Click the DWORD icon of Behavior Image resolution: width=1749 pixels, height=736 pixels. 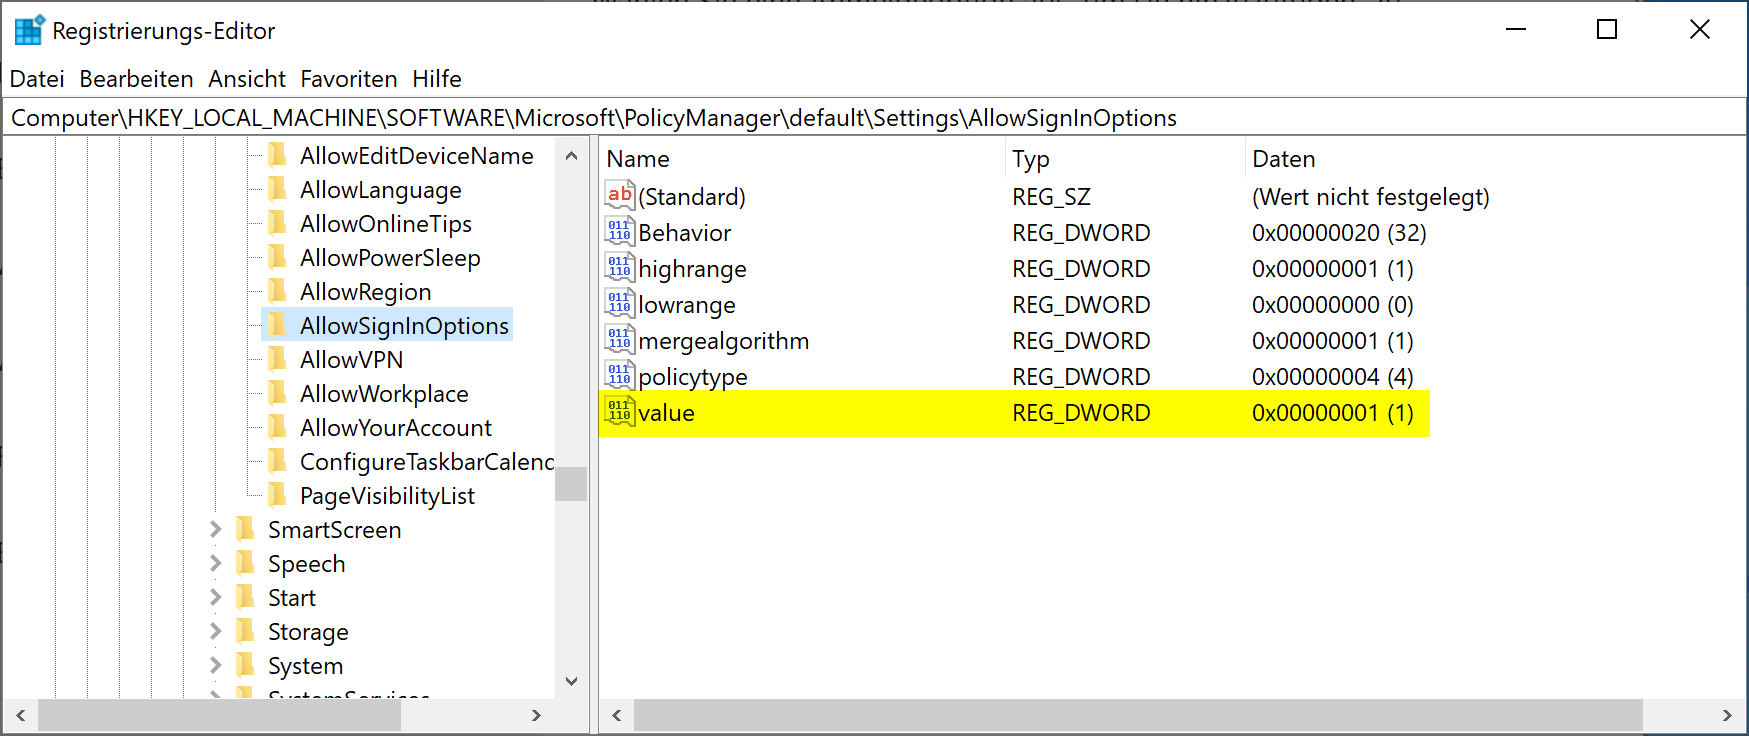tap(620, 232)
